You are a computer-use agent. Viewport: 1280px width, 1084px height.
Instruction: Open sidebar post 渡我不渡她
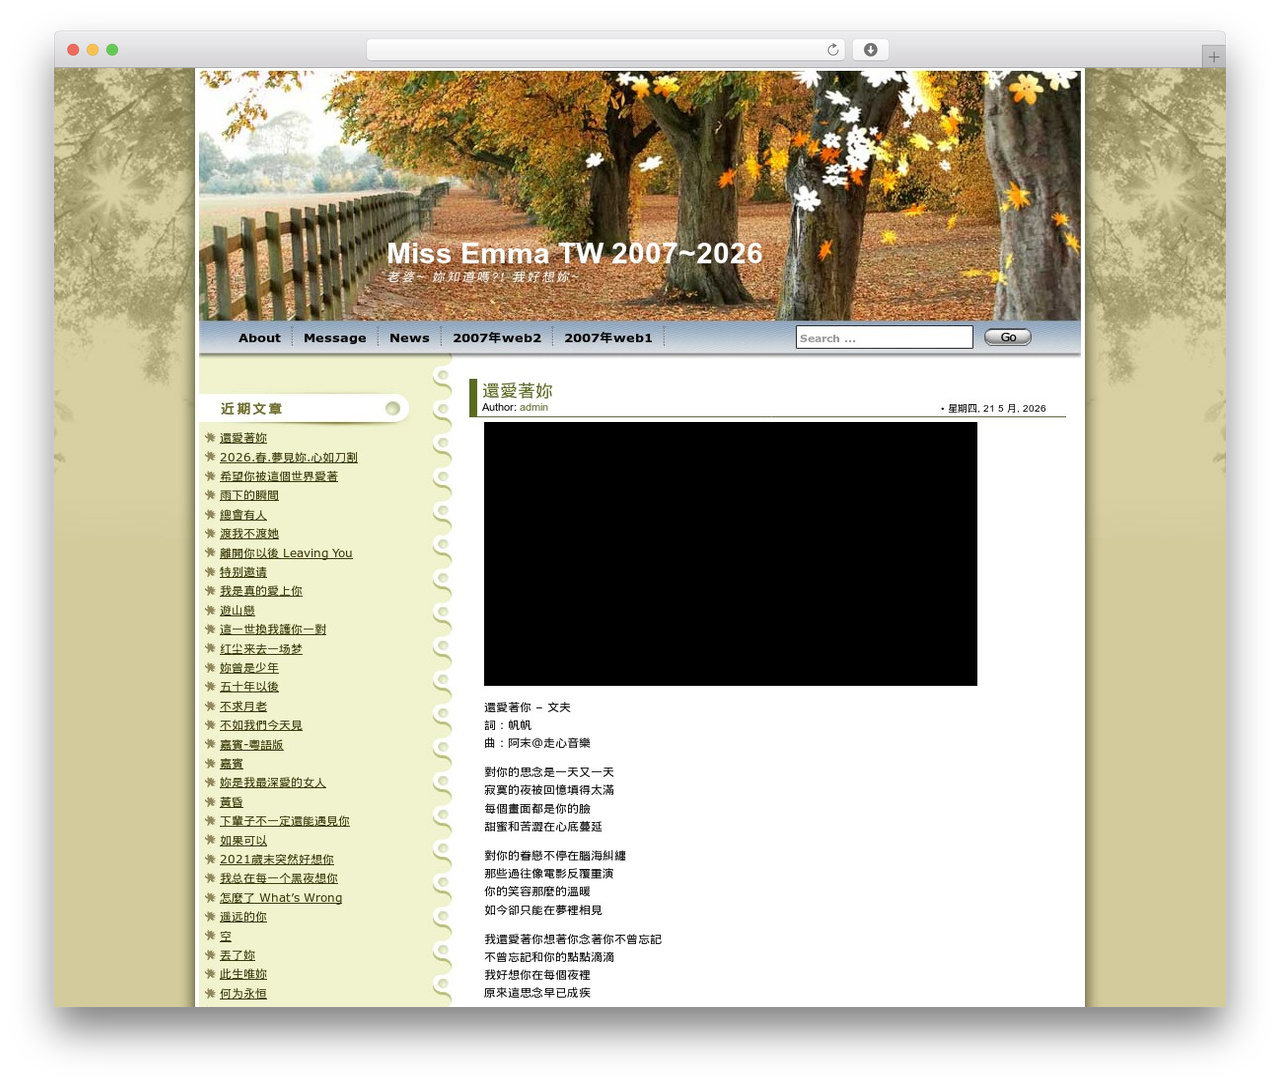pos(249,534)
